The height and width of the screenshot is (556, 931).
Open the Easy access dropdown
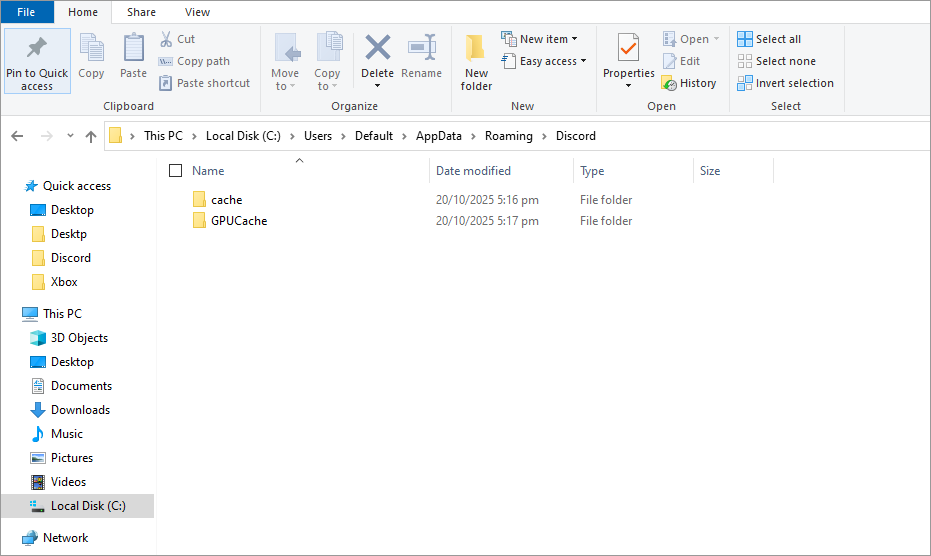pos(544,61)
